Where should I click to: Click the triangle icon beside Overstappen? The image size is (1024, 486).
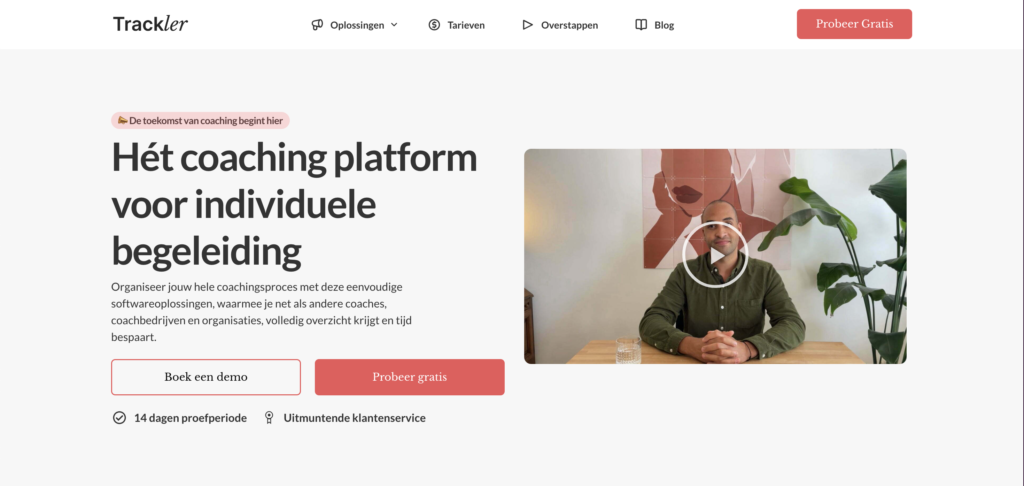pos(527,25)
